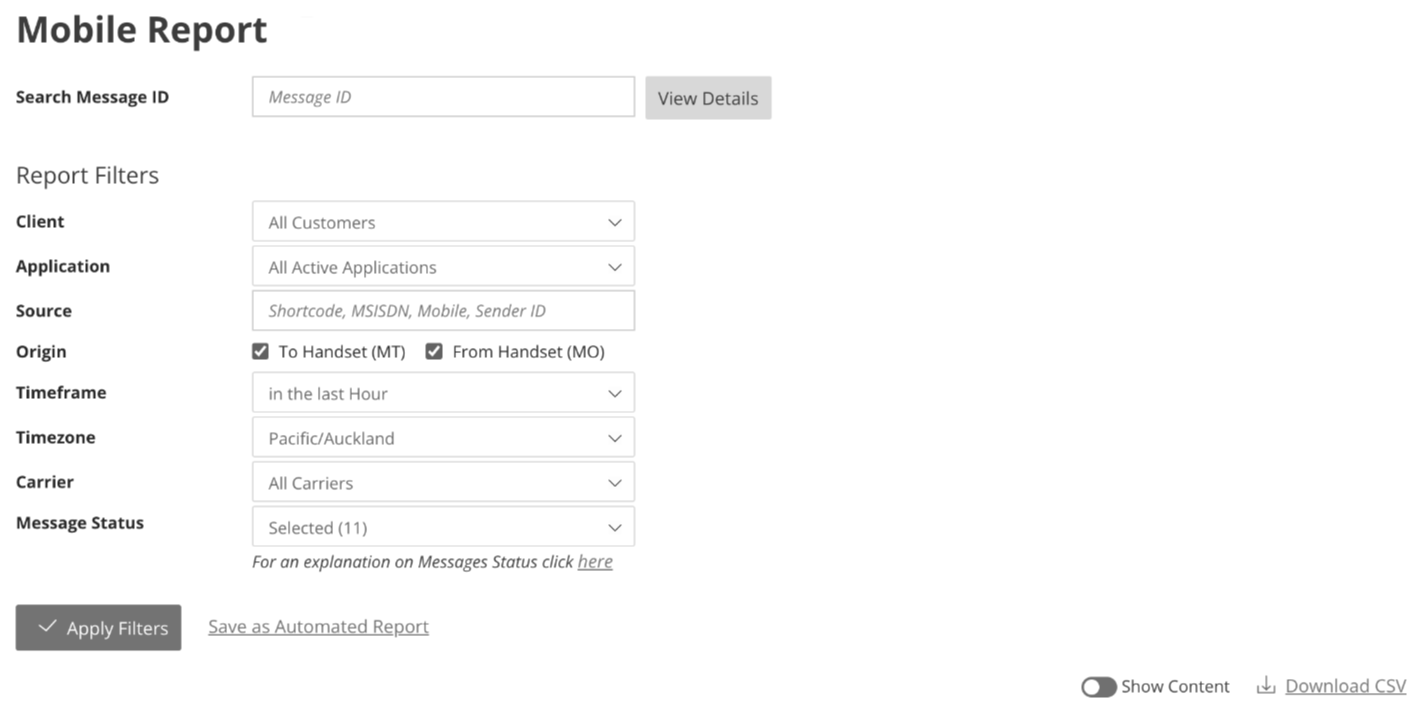Viewport: 1421px width, 703px height.
Task: Uncheck the To Handset (MT) checkbox
Action: point(261,352)
